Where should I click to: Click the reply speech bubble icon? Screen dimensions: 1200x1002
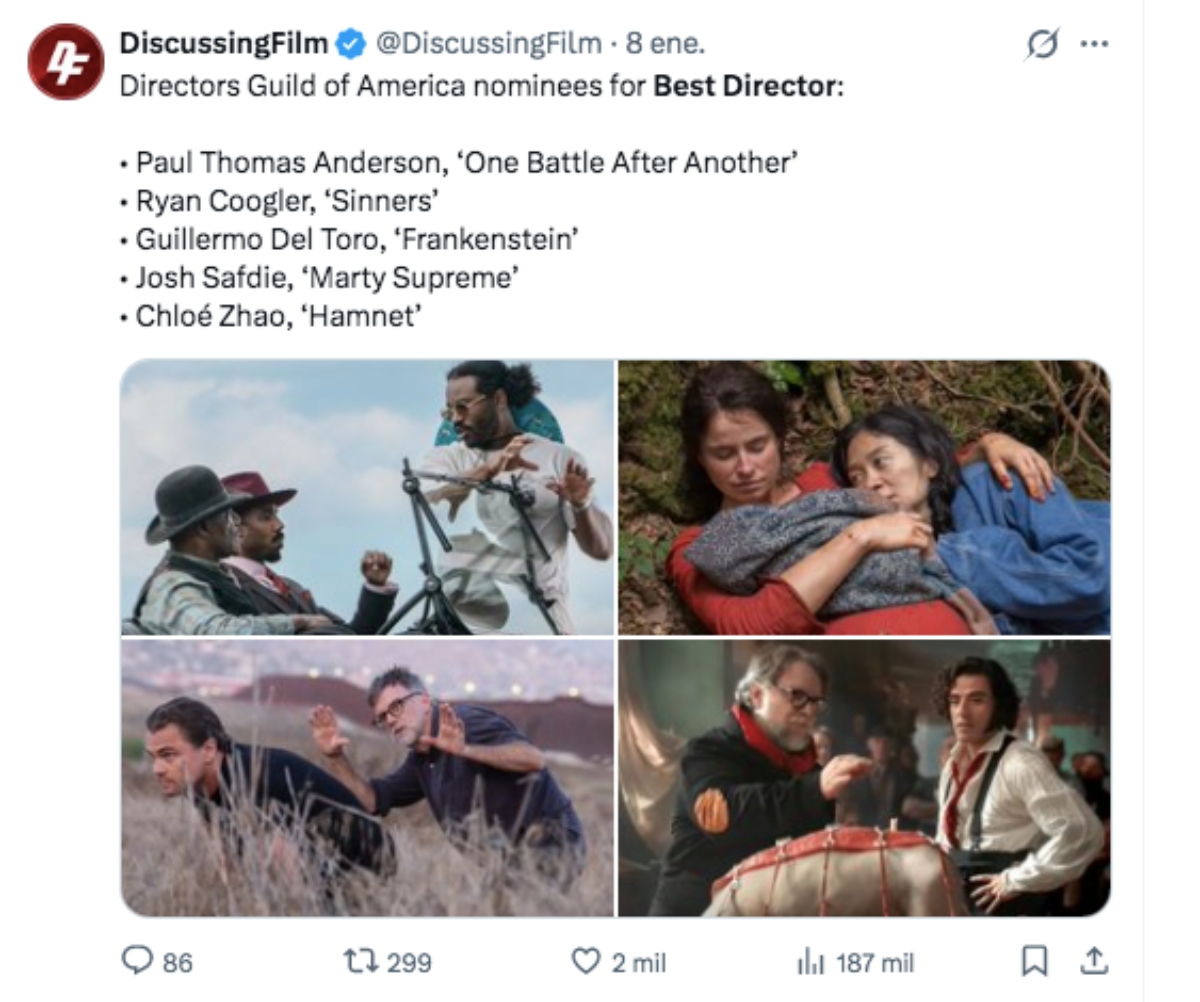pos(136,961)
